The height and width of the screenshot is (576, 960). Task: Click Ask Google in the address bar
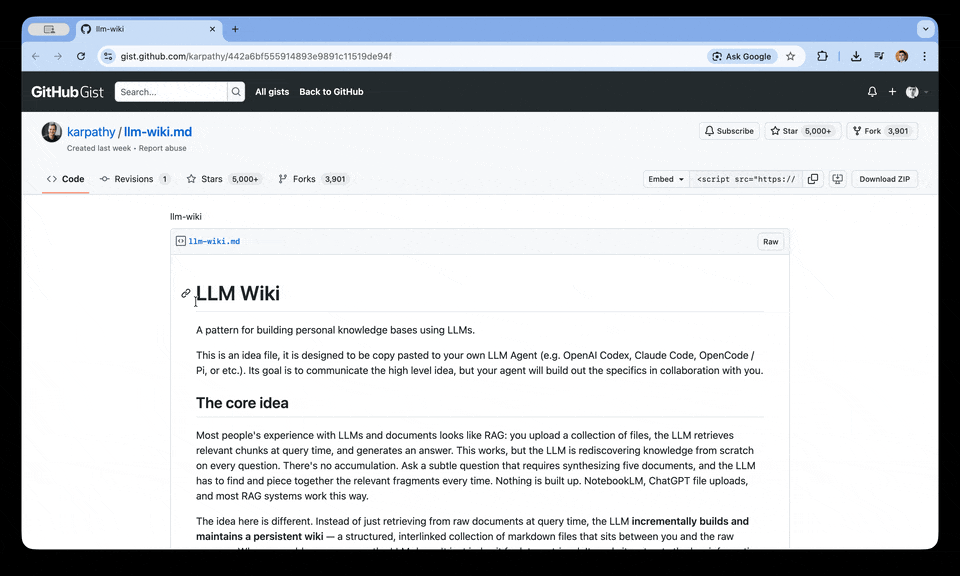742,56
